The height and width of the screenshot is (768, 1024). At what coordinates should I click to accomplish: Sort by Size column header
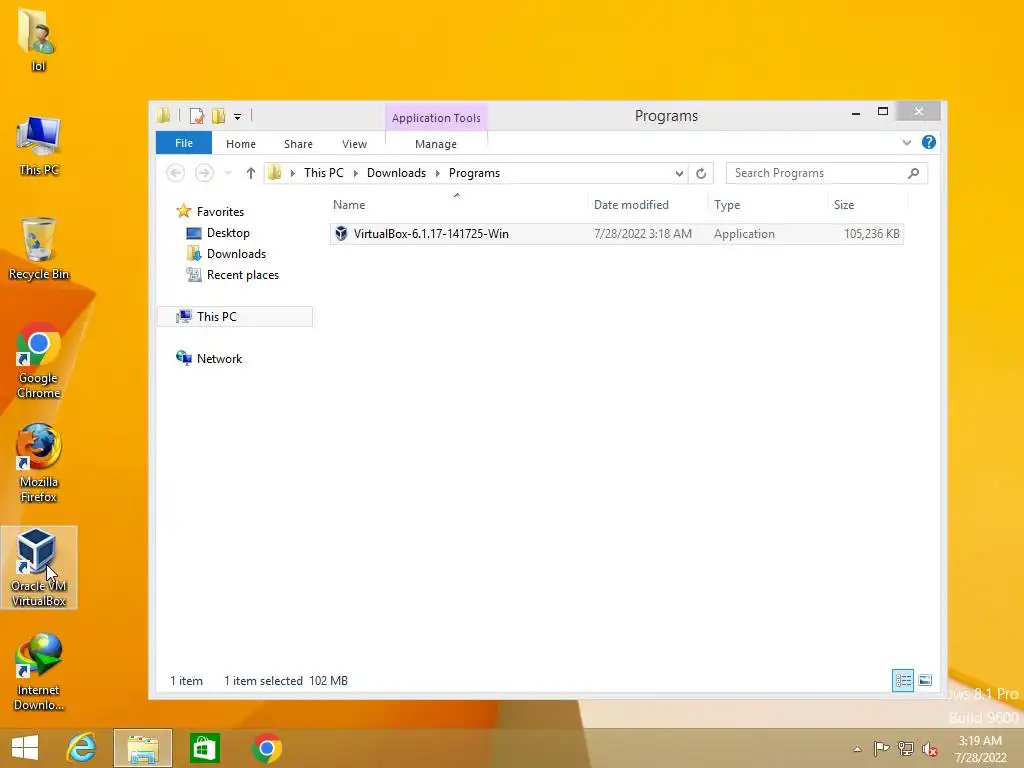point(844,205)
